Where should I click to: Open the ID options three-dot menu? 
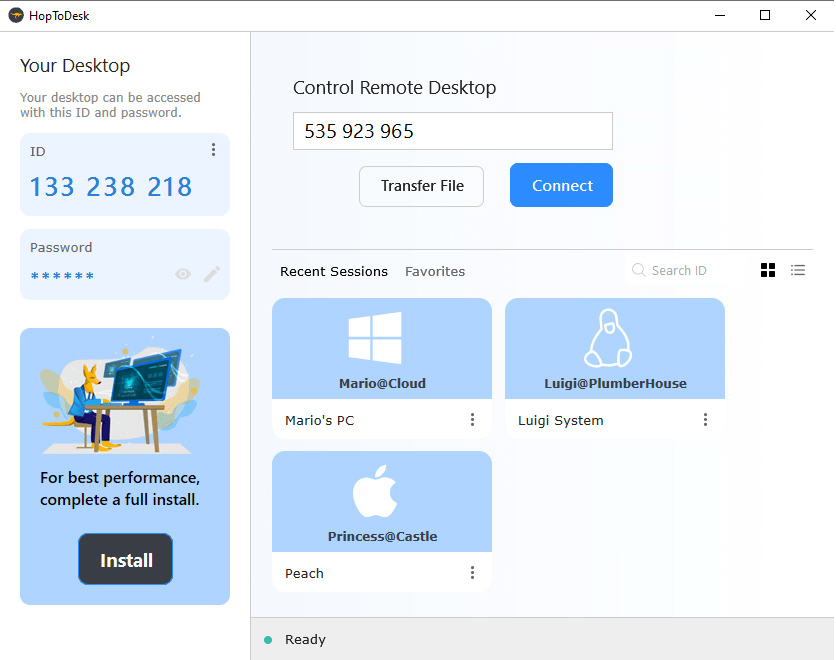point(213,150)
